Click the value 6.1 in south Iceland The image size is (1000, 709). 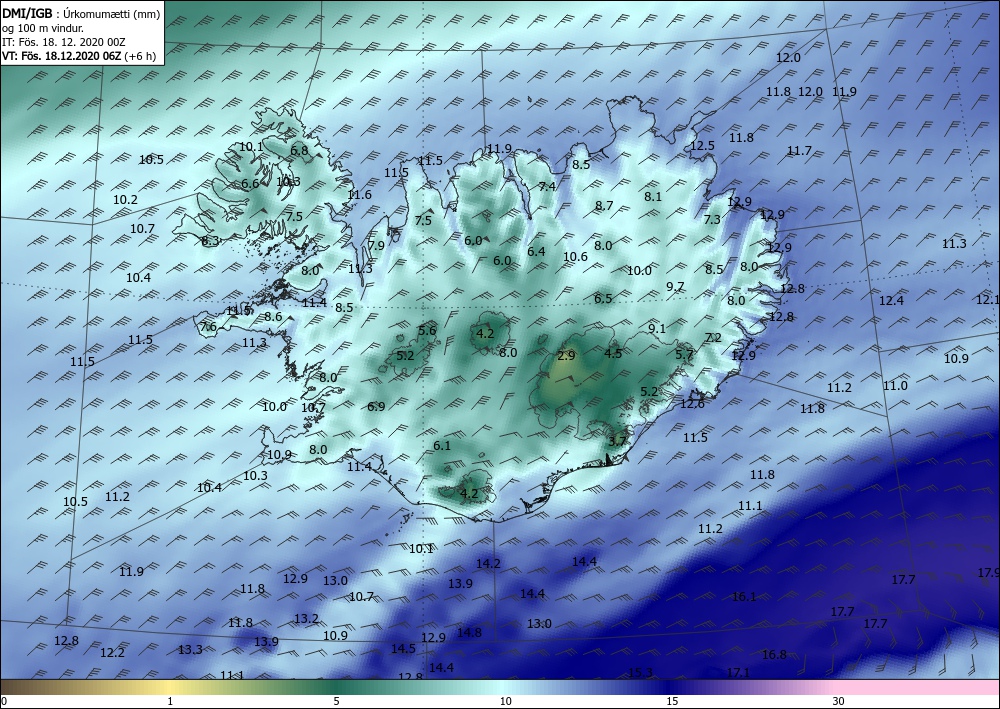pos(442,446)
